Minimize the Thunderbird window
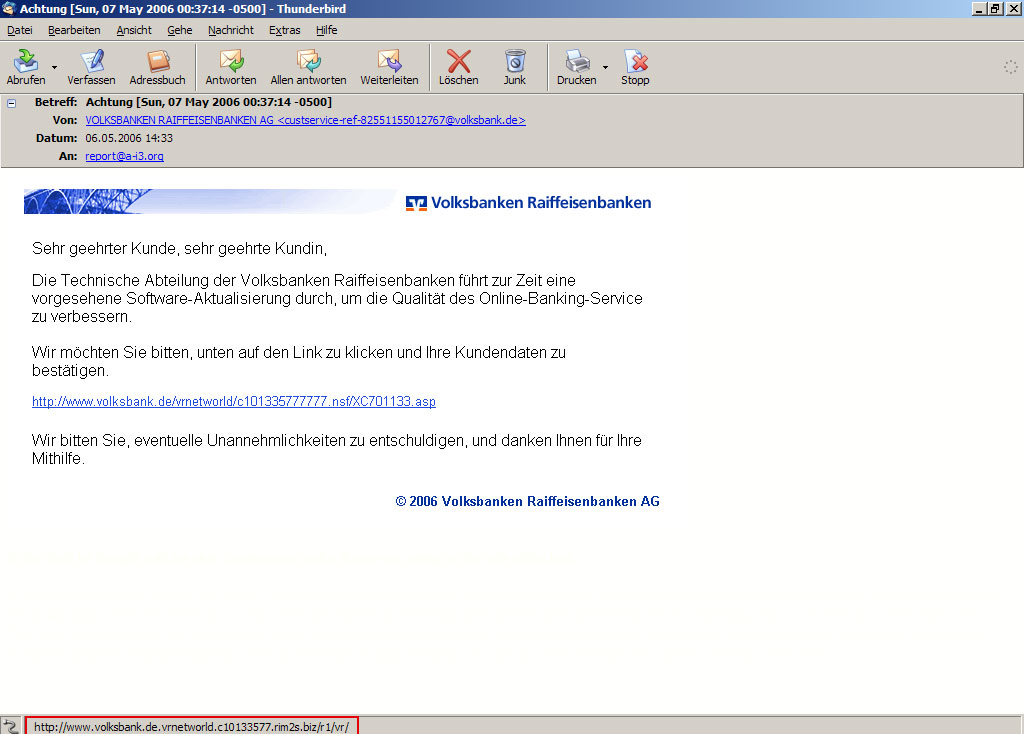1024x734 pixels. [x=979, y=8]
